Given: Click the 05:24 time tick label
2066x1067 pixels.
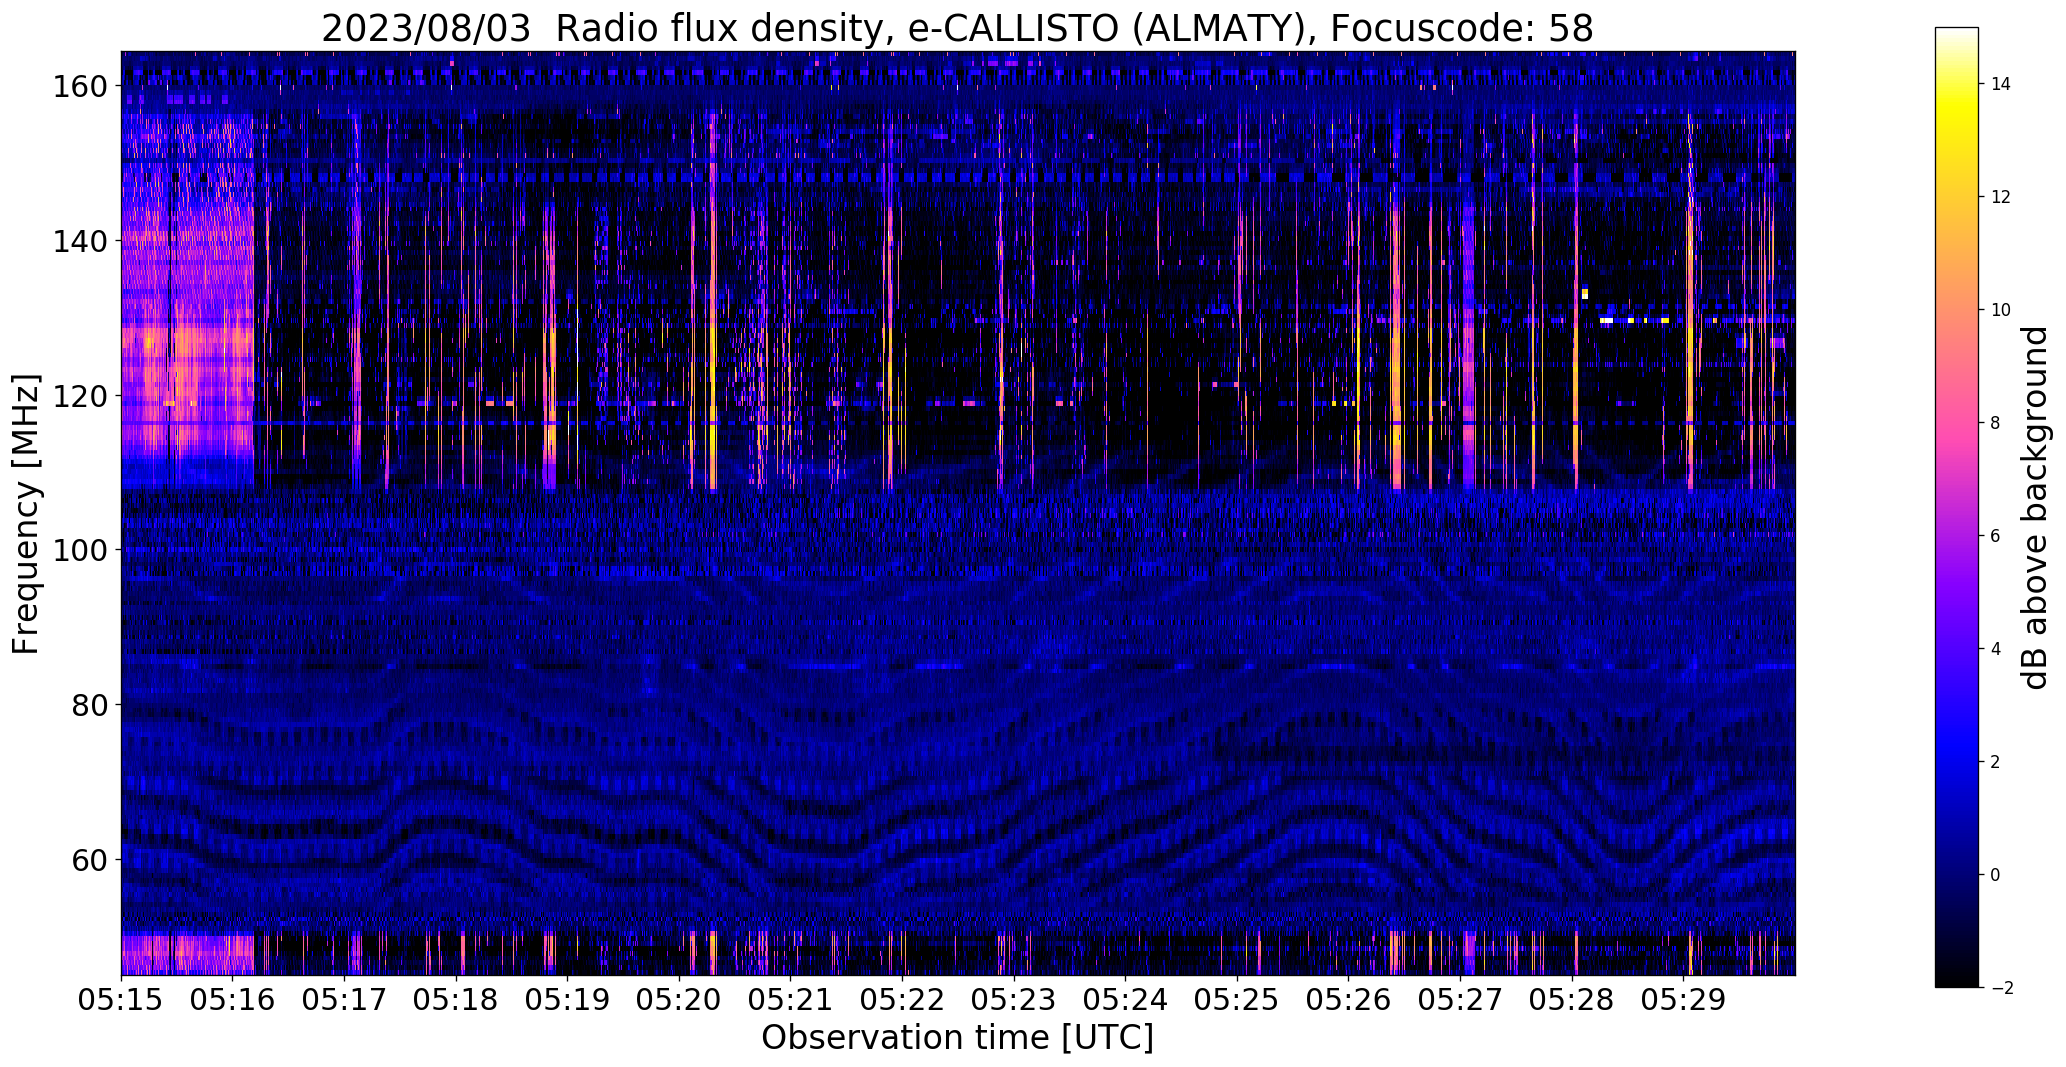Looking at the screenshot, I should pyautogui.click(x=1126, y=1000).
